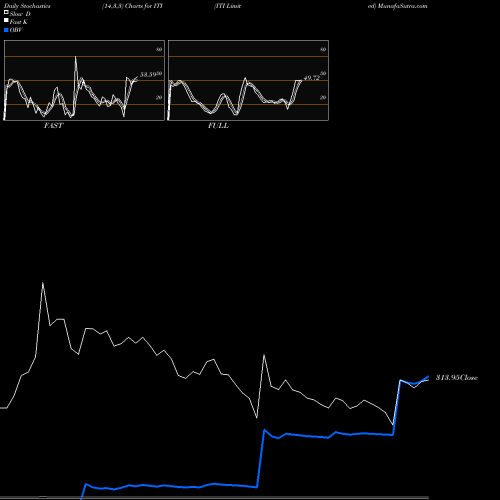
Task: Click the 'Fast K' legend label
Action: [x=18, y=22]
